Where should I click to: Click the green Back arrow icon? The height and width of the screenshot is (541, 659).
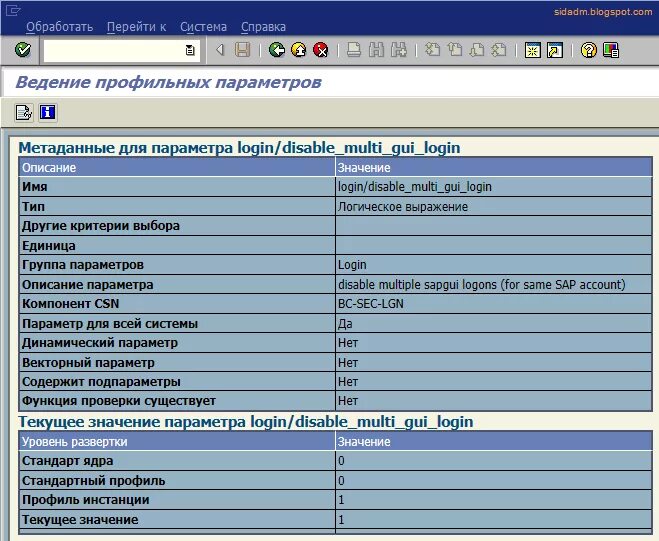pos(277,50)
